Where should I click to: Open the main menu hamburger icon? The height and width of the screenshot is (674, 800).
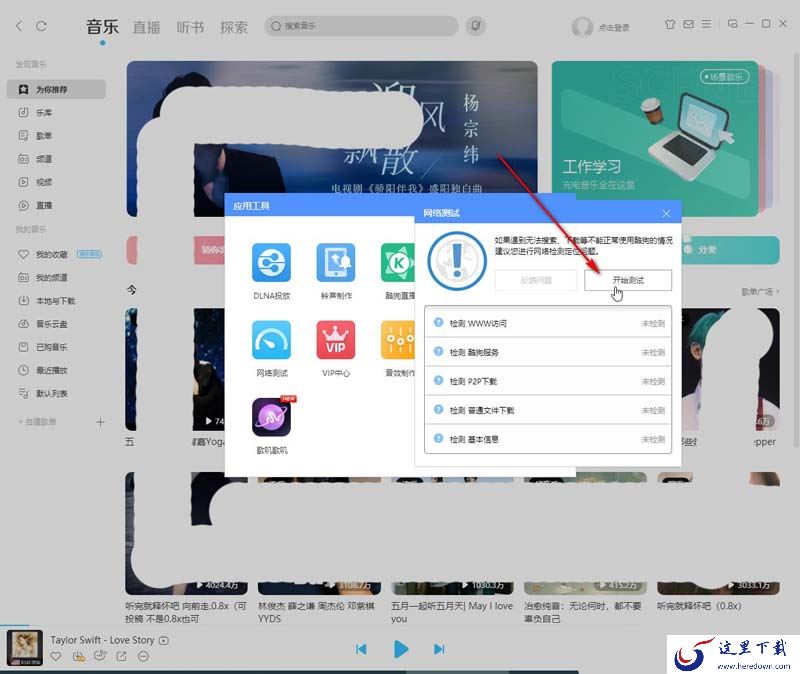point(706,24)
